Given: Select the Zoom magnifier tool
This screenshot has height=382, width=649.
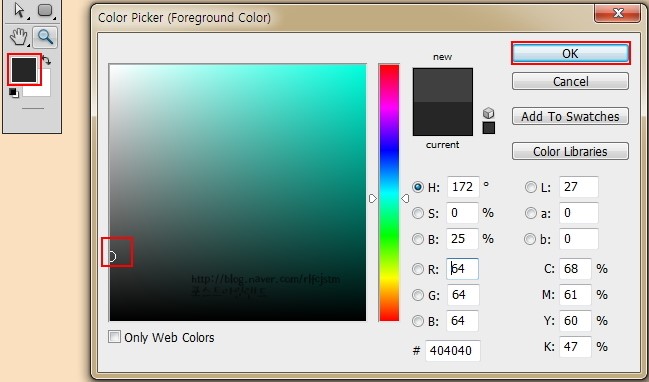Looking at the screenshot, I should tap(45, 37).
